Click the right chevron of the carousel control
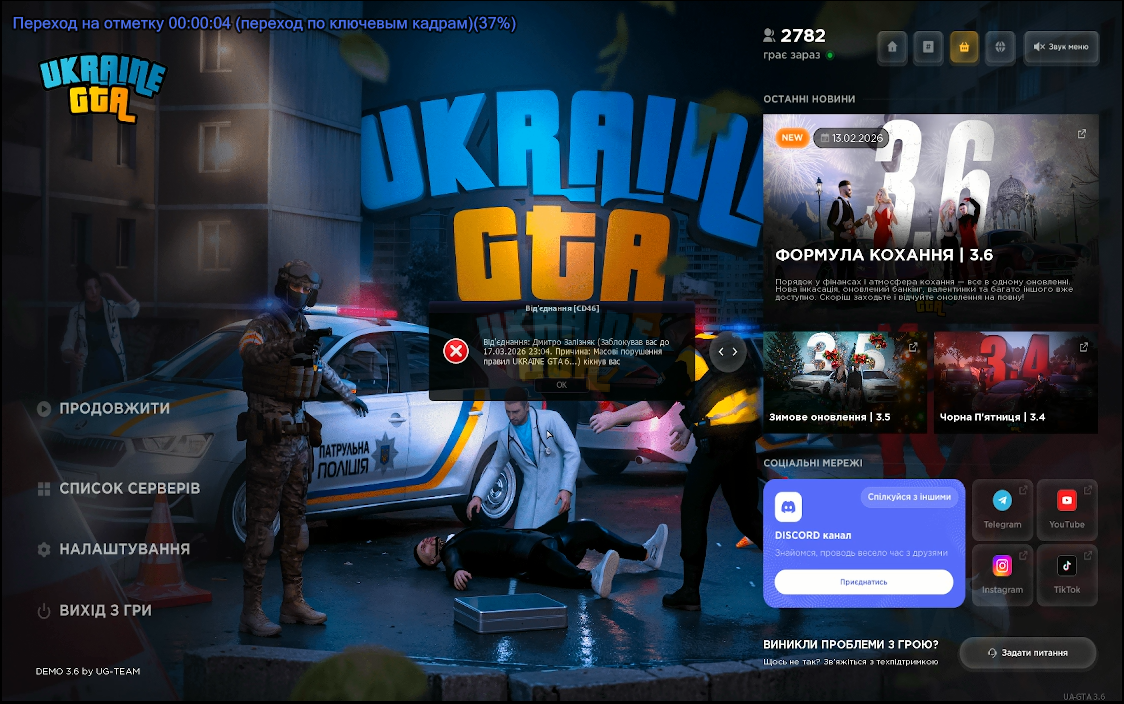This screenshot has width=1124, height=704. (735, 351)
